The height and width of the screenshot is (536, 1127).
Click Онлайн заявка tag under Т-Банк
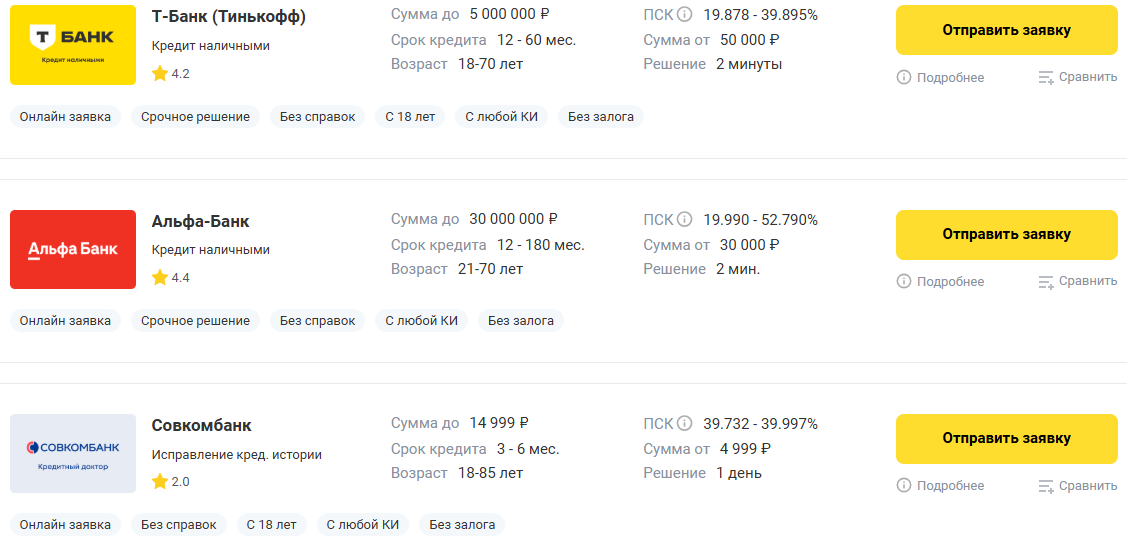pos(65,116)
